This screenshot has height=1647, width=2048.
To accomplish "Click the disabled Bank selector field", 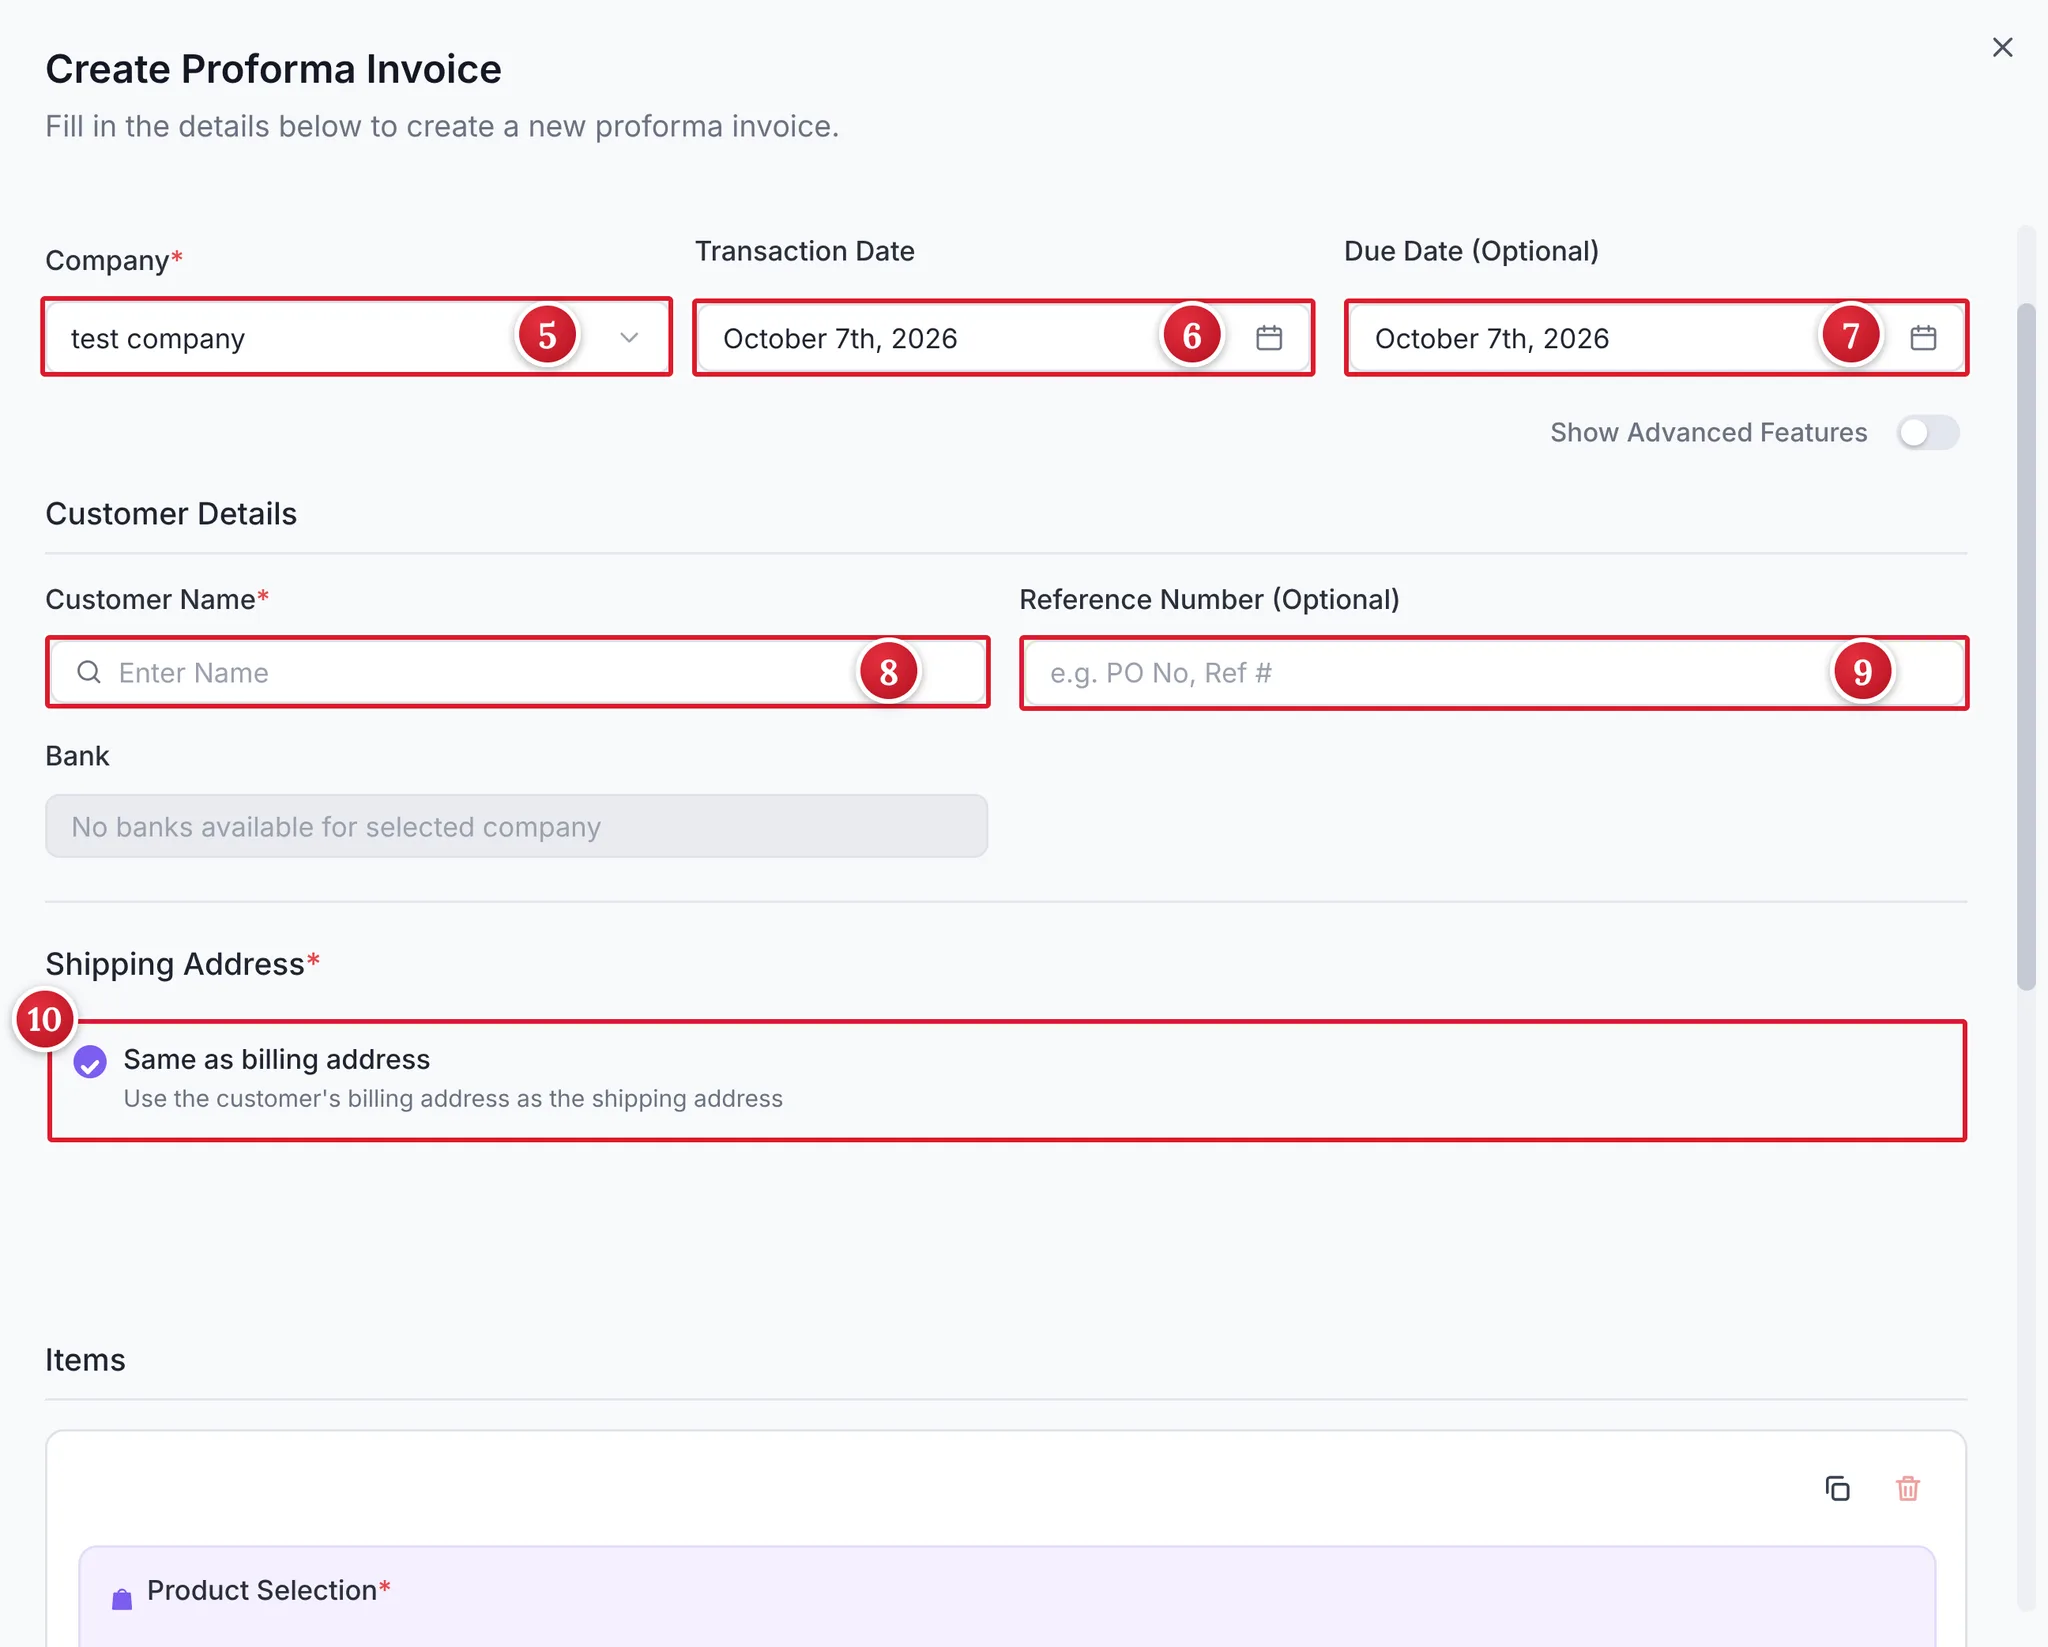I will pyautogui.click(x=516, y=826).
